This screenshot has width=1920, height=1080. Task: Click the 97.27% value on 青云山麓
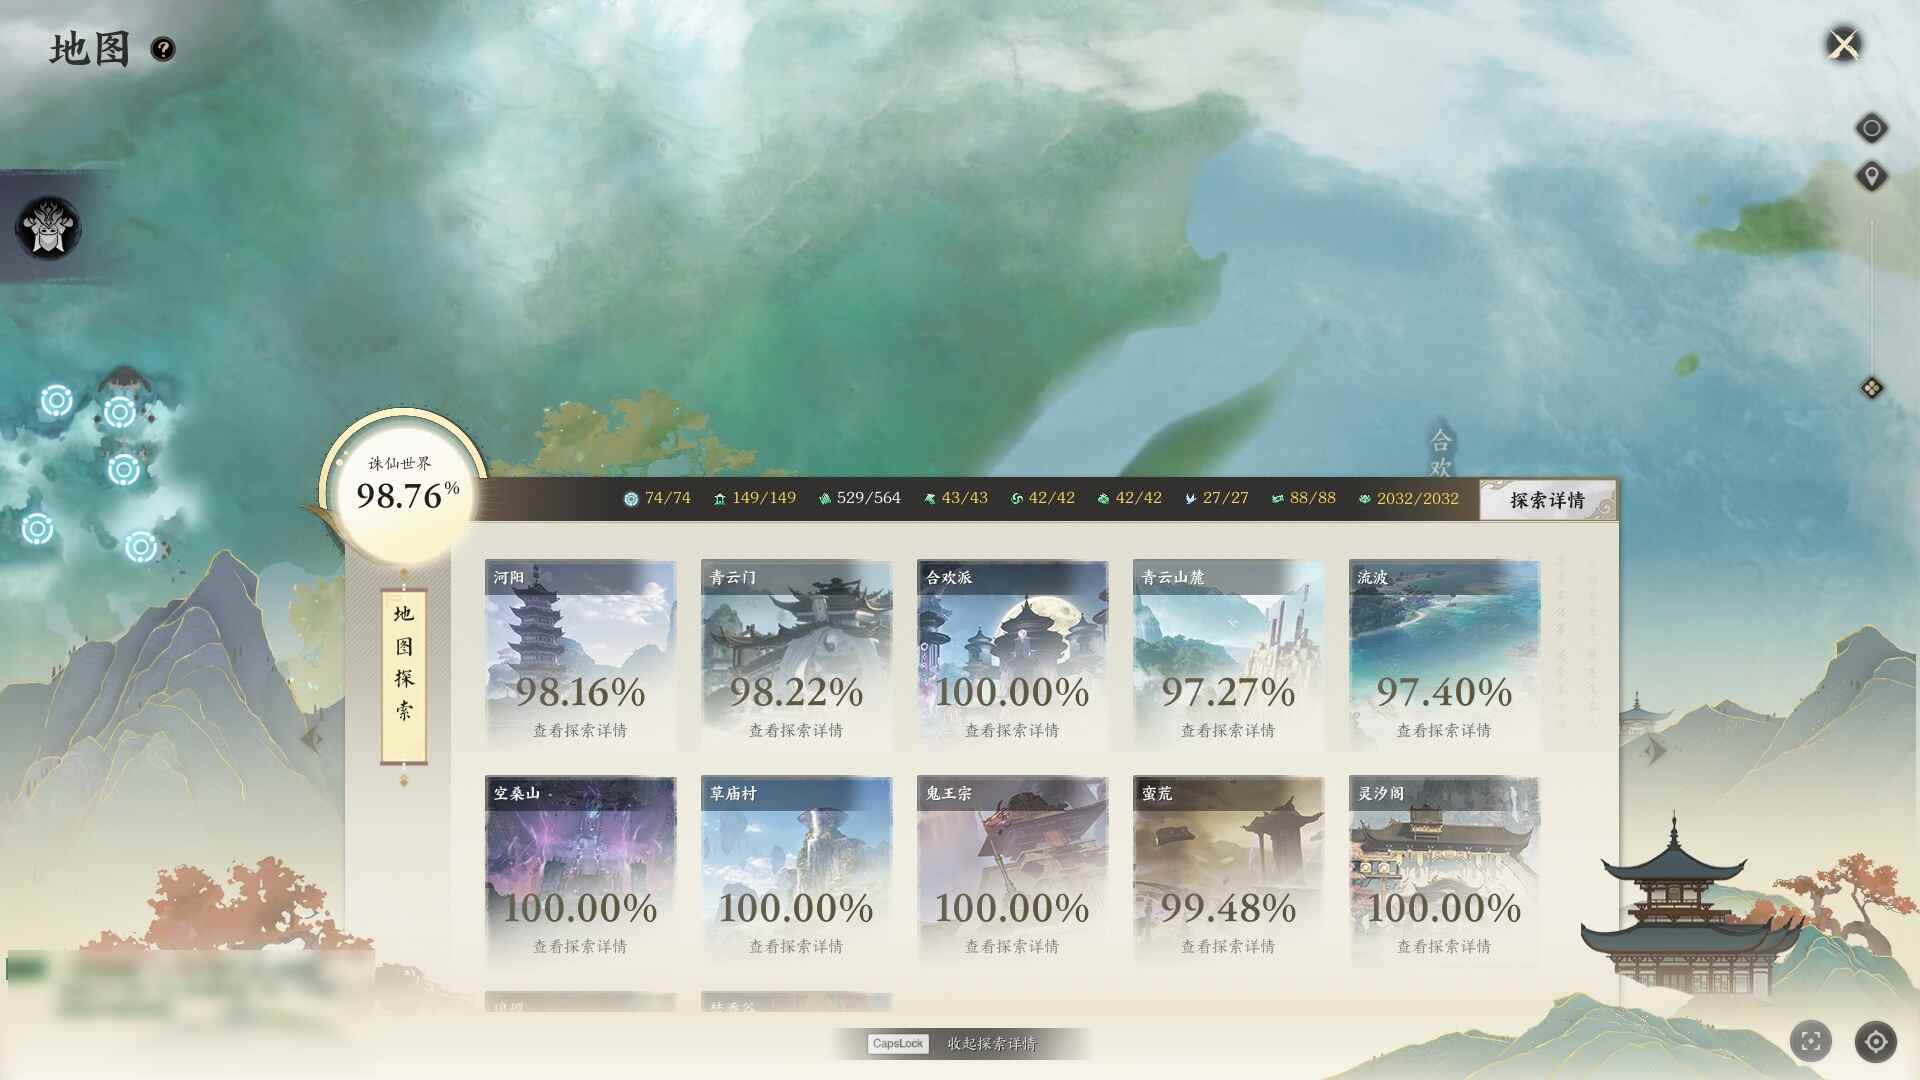click(1228, 692)
